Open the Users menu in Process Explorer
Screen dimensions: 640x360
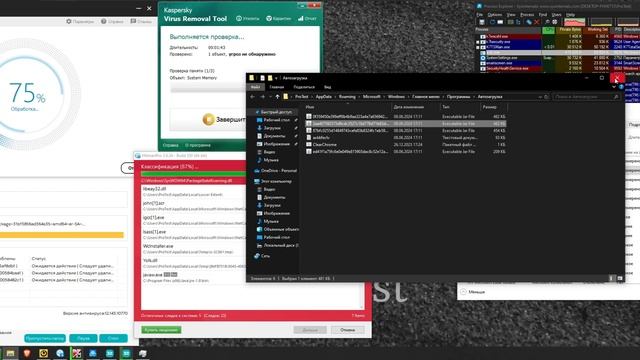[x=556, y=15]
